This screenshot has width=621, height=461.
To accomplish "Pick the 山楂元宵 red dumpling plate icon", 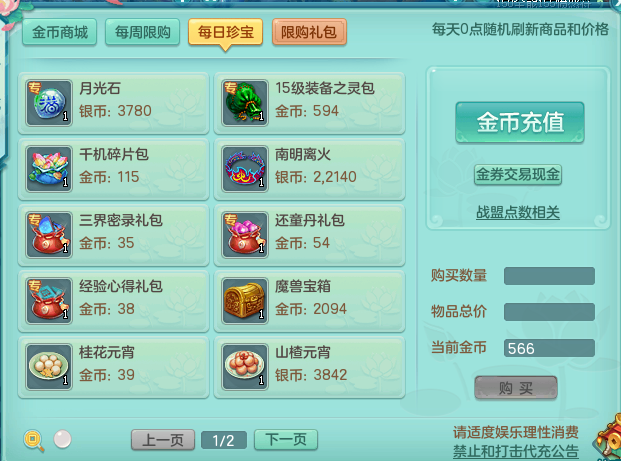I will 245,367.
